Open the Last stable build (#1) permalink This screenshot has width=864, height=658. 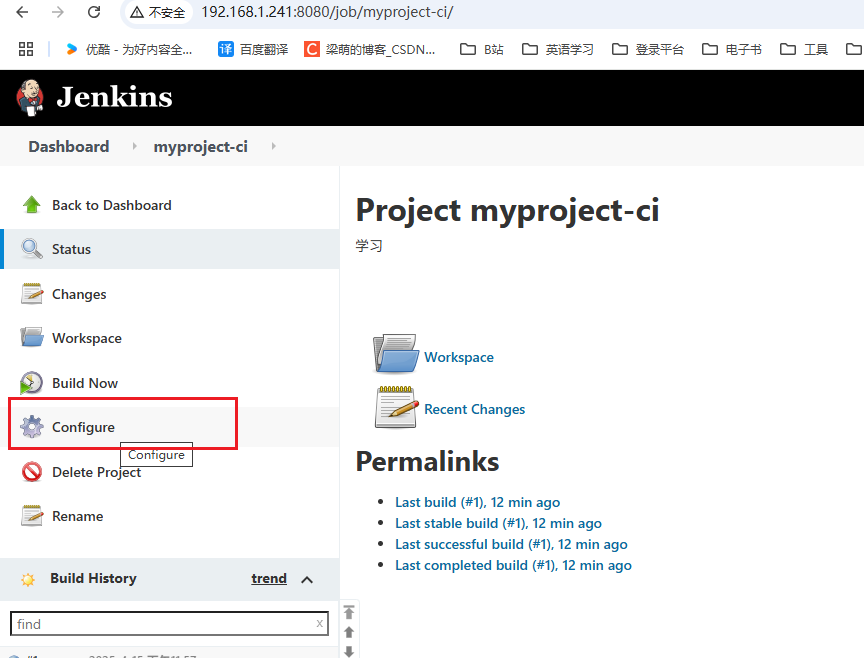pyautogui.click(x=498, y=523)
